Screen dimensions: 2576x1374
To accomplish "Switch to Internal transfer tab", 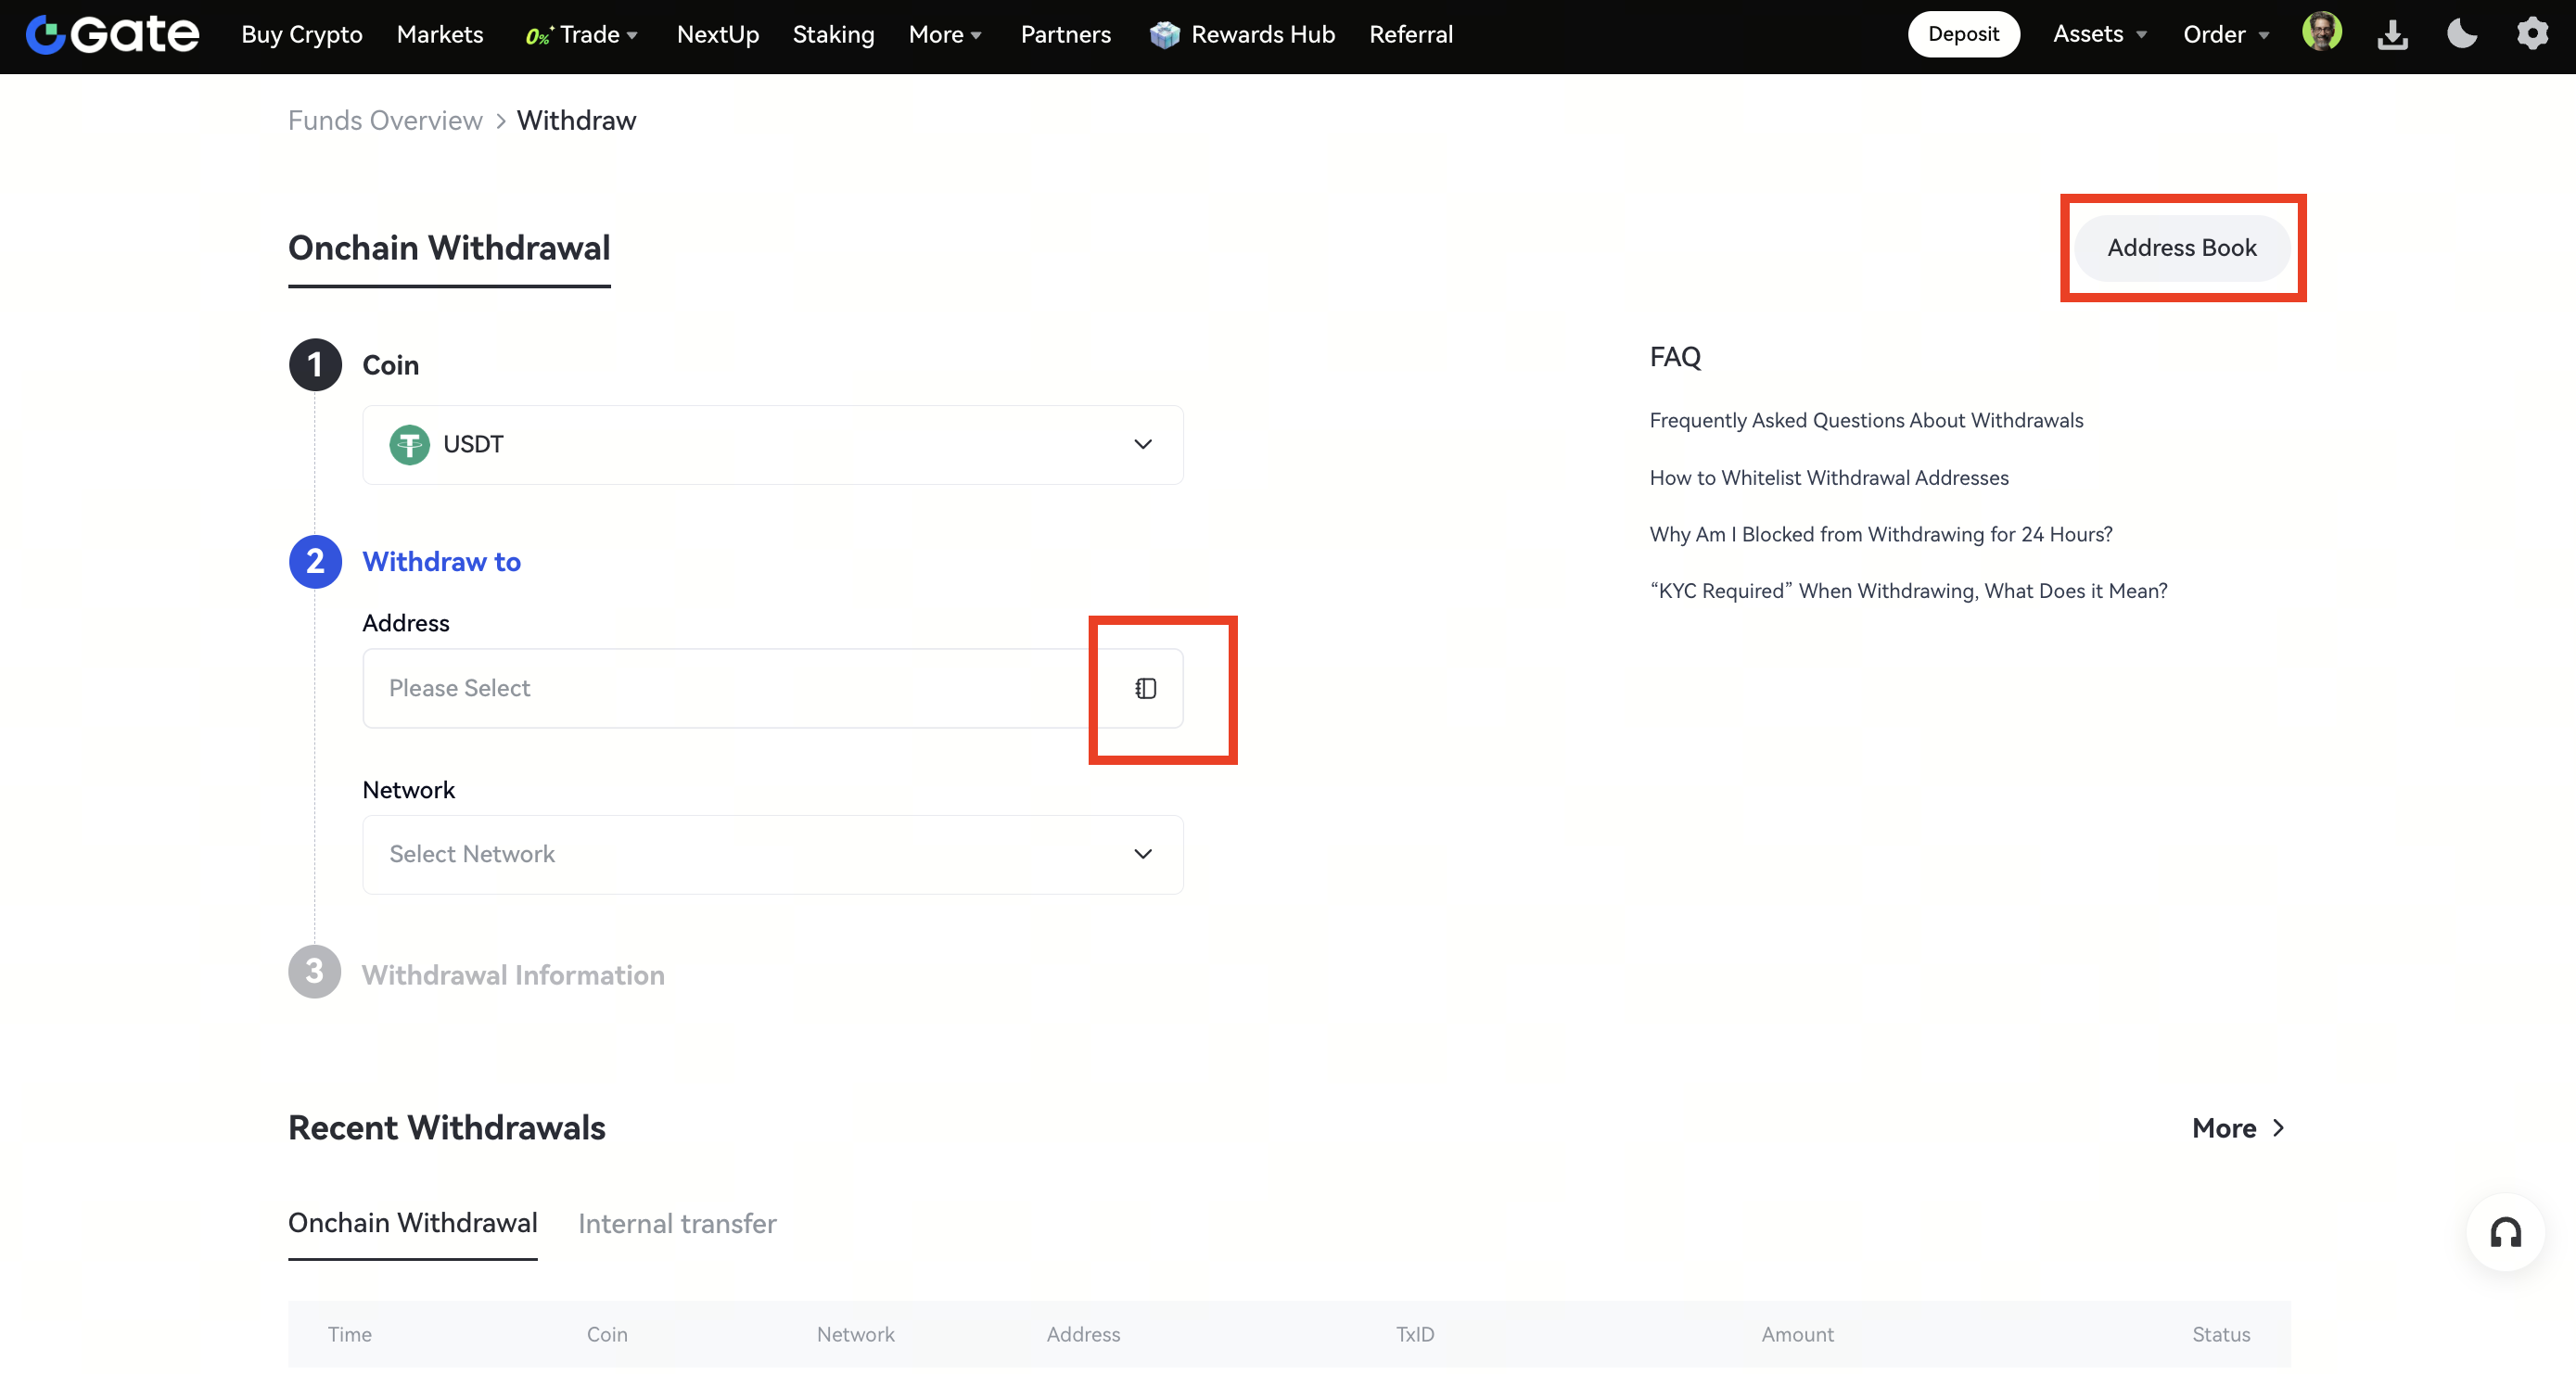I will coord(677,1223).
